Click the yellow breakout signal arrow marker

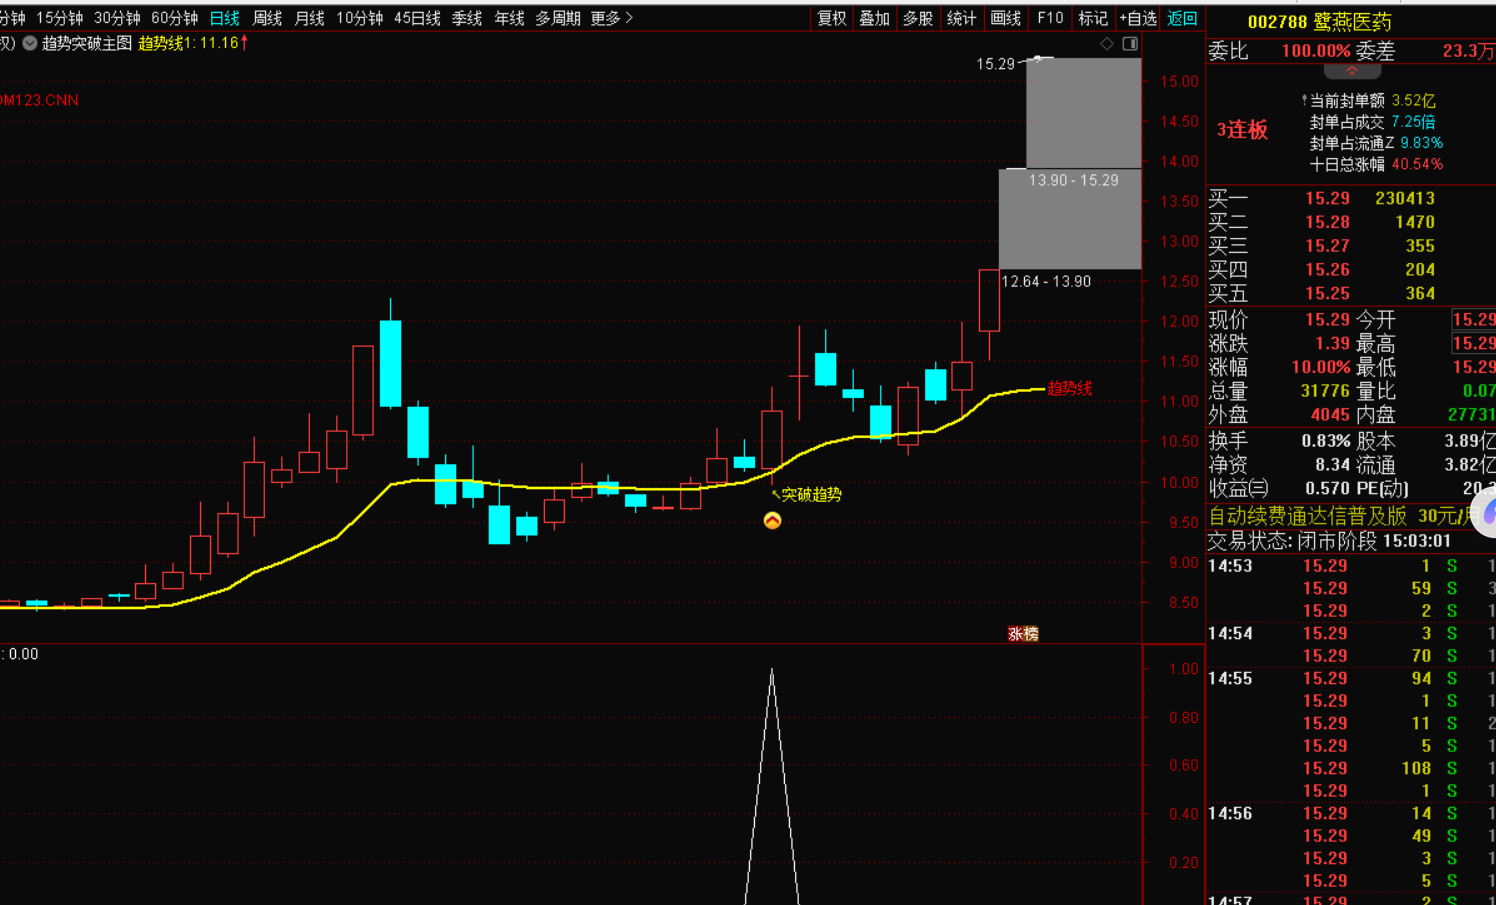[772, 521]
